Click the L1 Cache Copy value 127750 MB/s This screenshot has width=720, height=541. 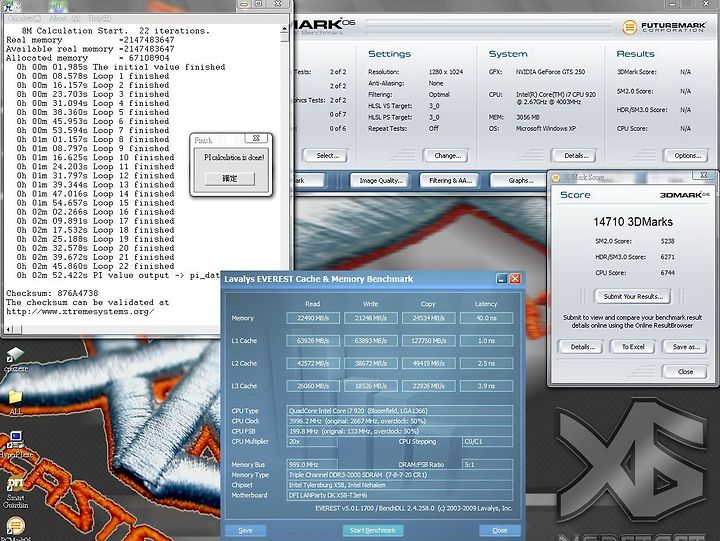pos(428,341)
